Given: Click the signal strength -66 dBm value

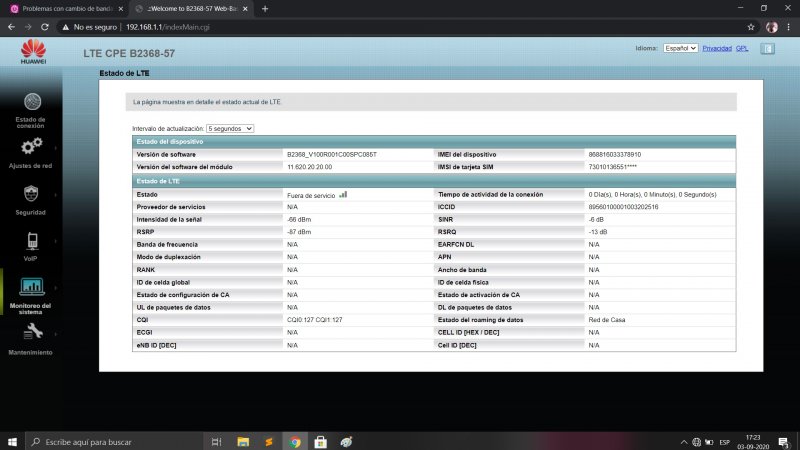Looking at the screenshot, I should [x=299, y=219].
